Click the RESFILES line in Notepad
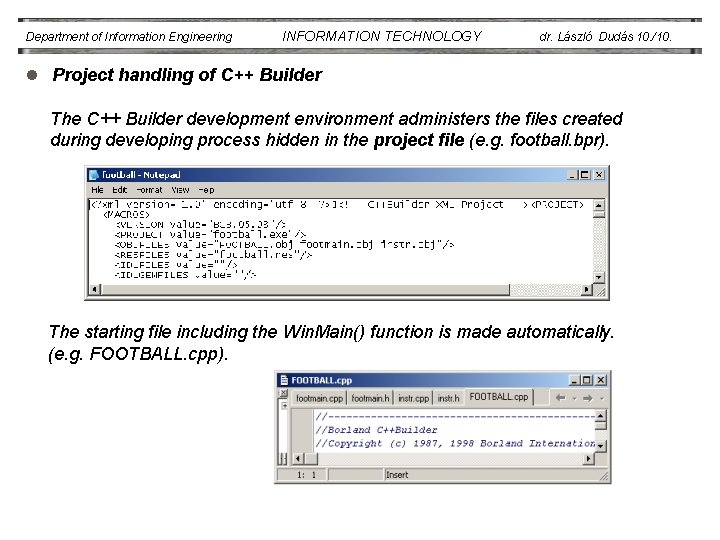This screenshot has width=720, height=540. [213, 254]
